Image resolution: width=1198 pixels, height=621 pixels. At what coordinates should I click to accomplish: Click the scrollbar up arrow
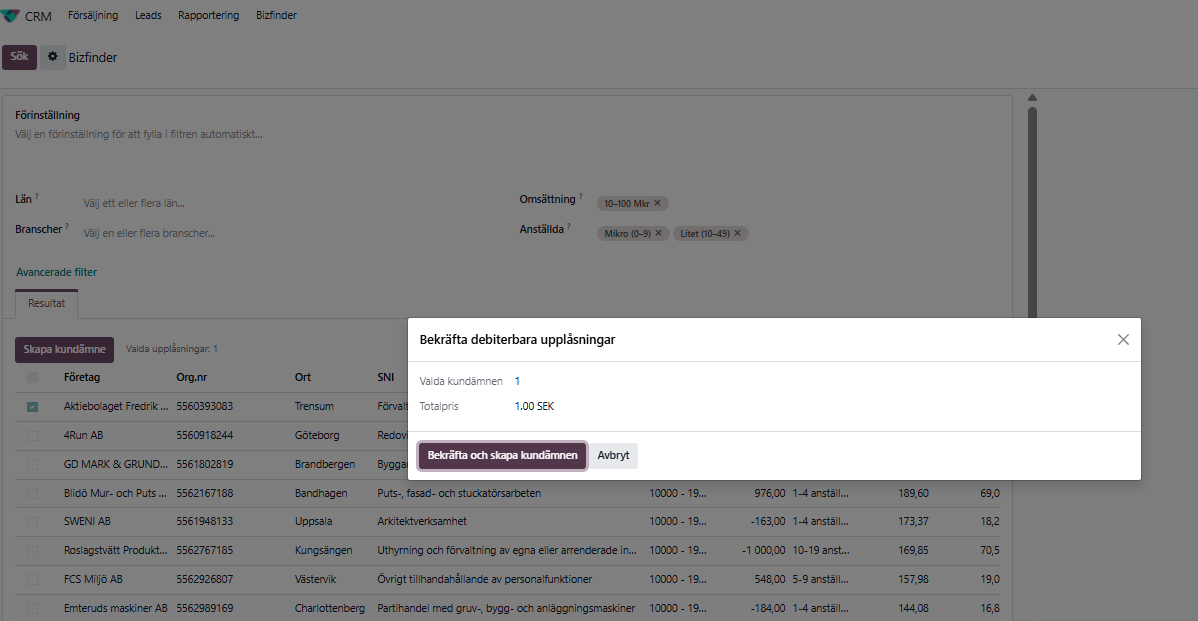point(1032,98)
